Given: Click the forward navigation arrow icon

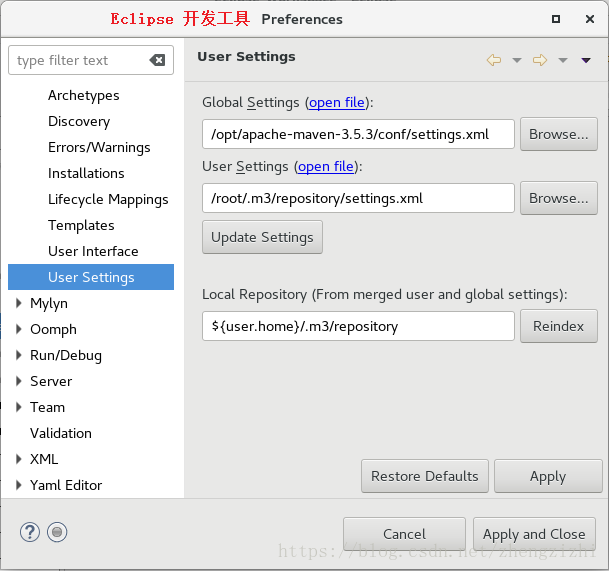Looking at the screenshot, I should [x=540, y=60].
